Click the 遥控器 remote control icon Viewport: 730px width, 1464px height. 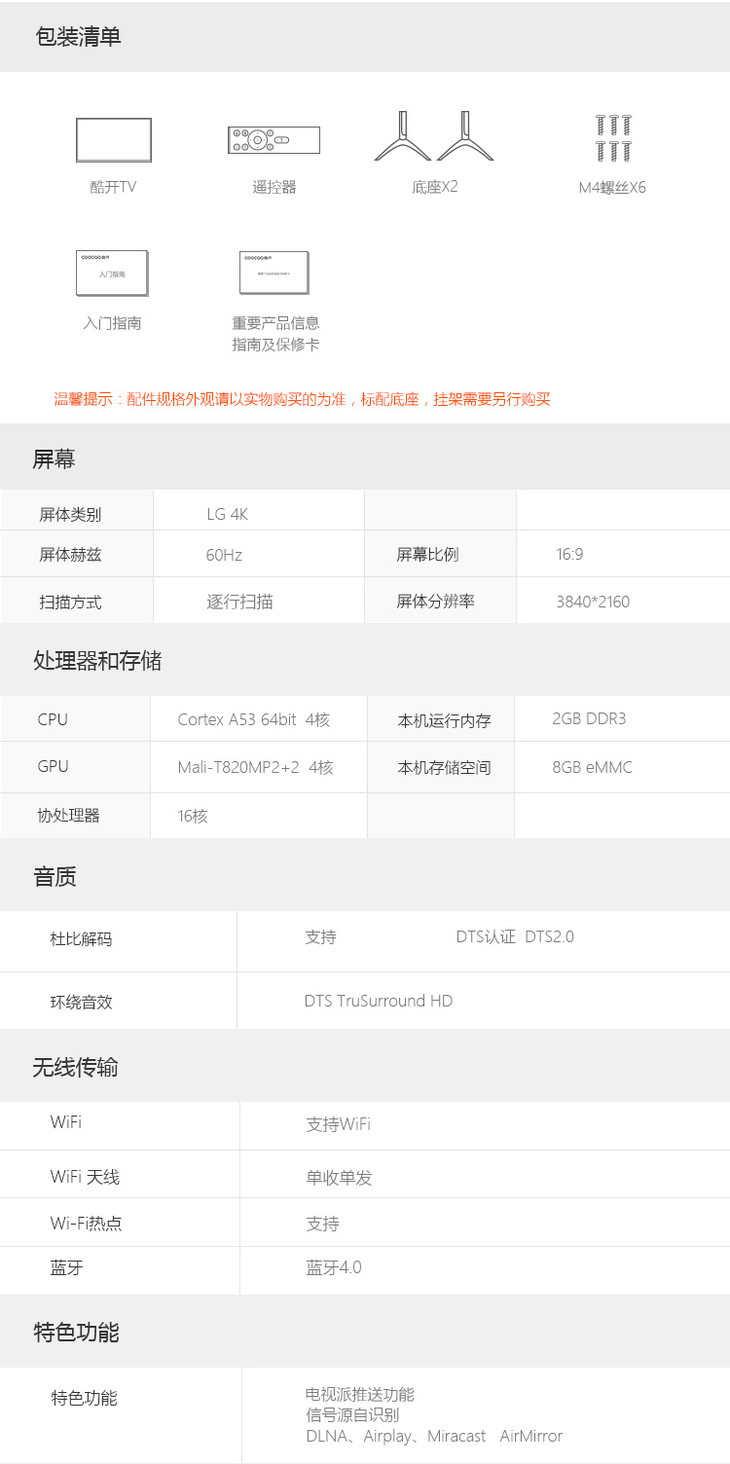point(273,139)
